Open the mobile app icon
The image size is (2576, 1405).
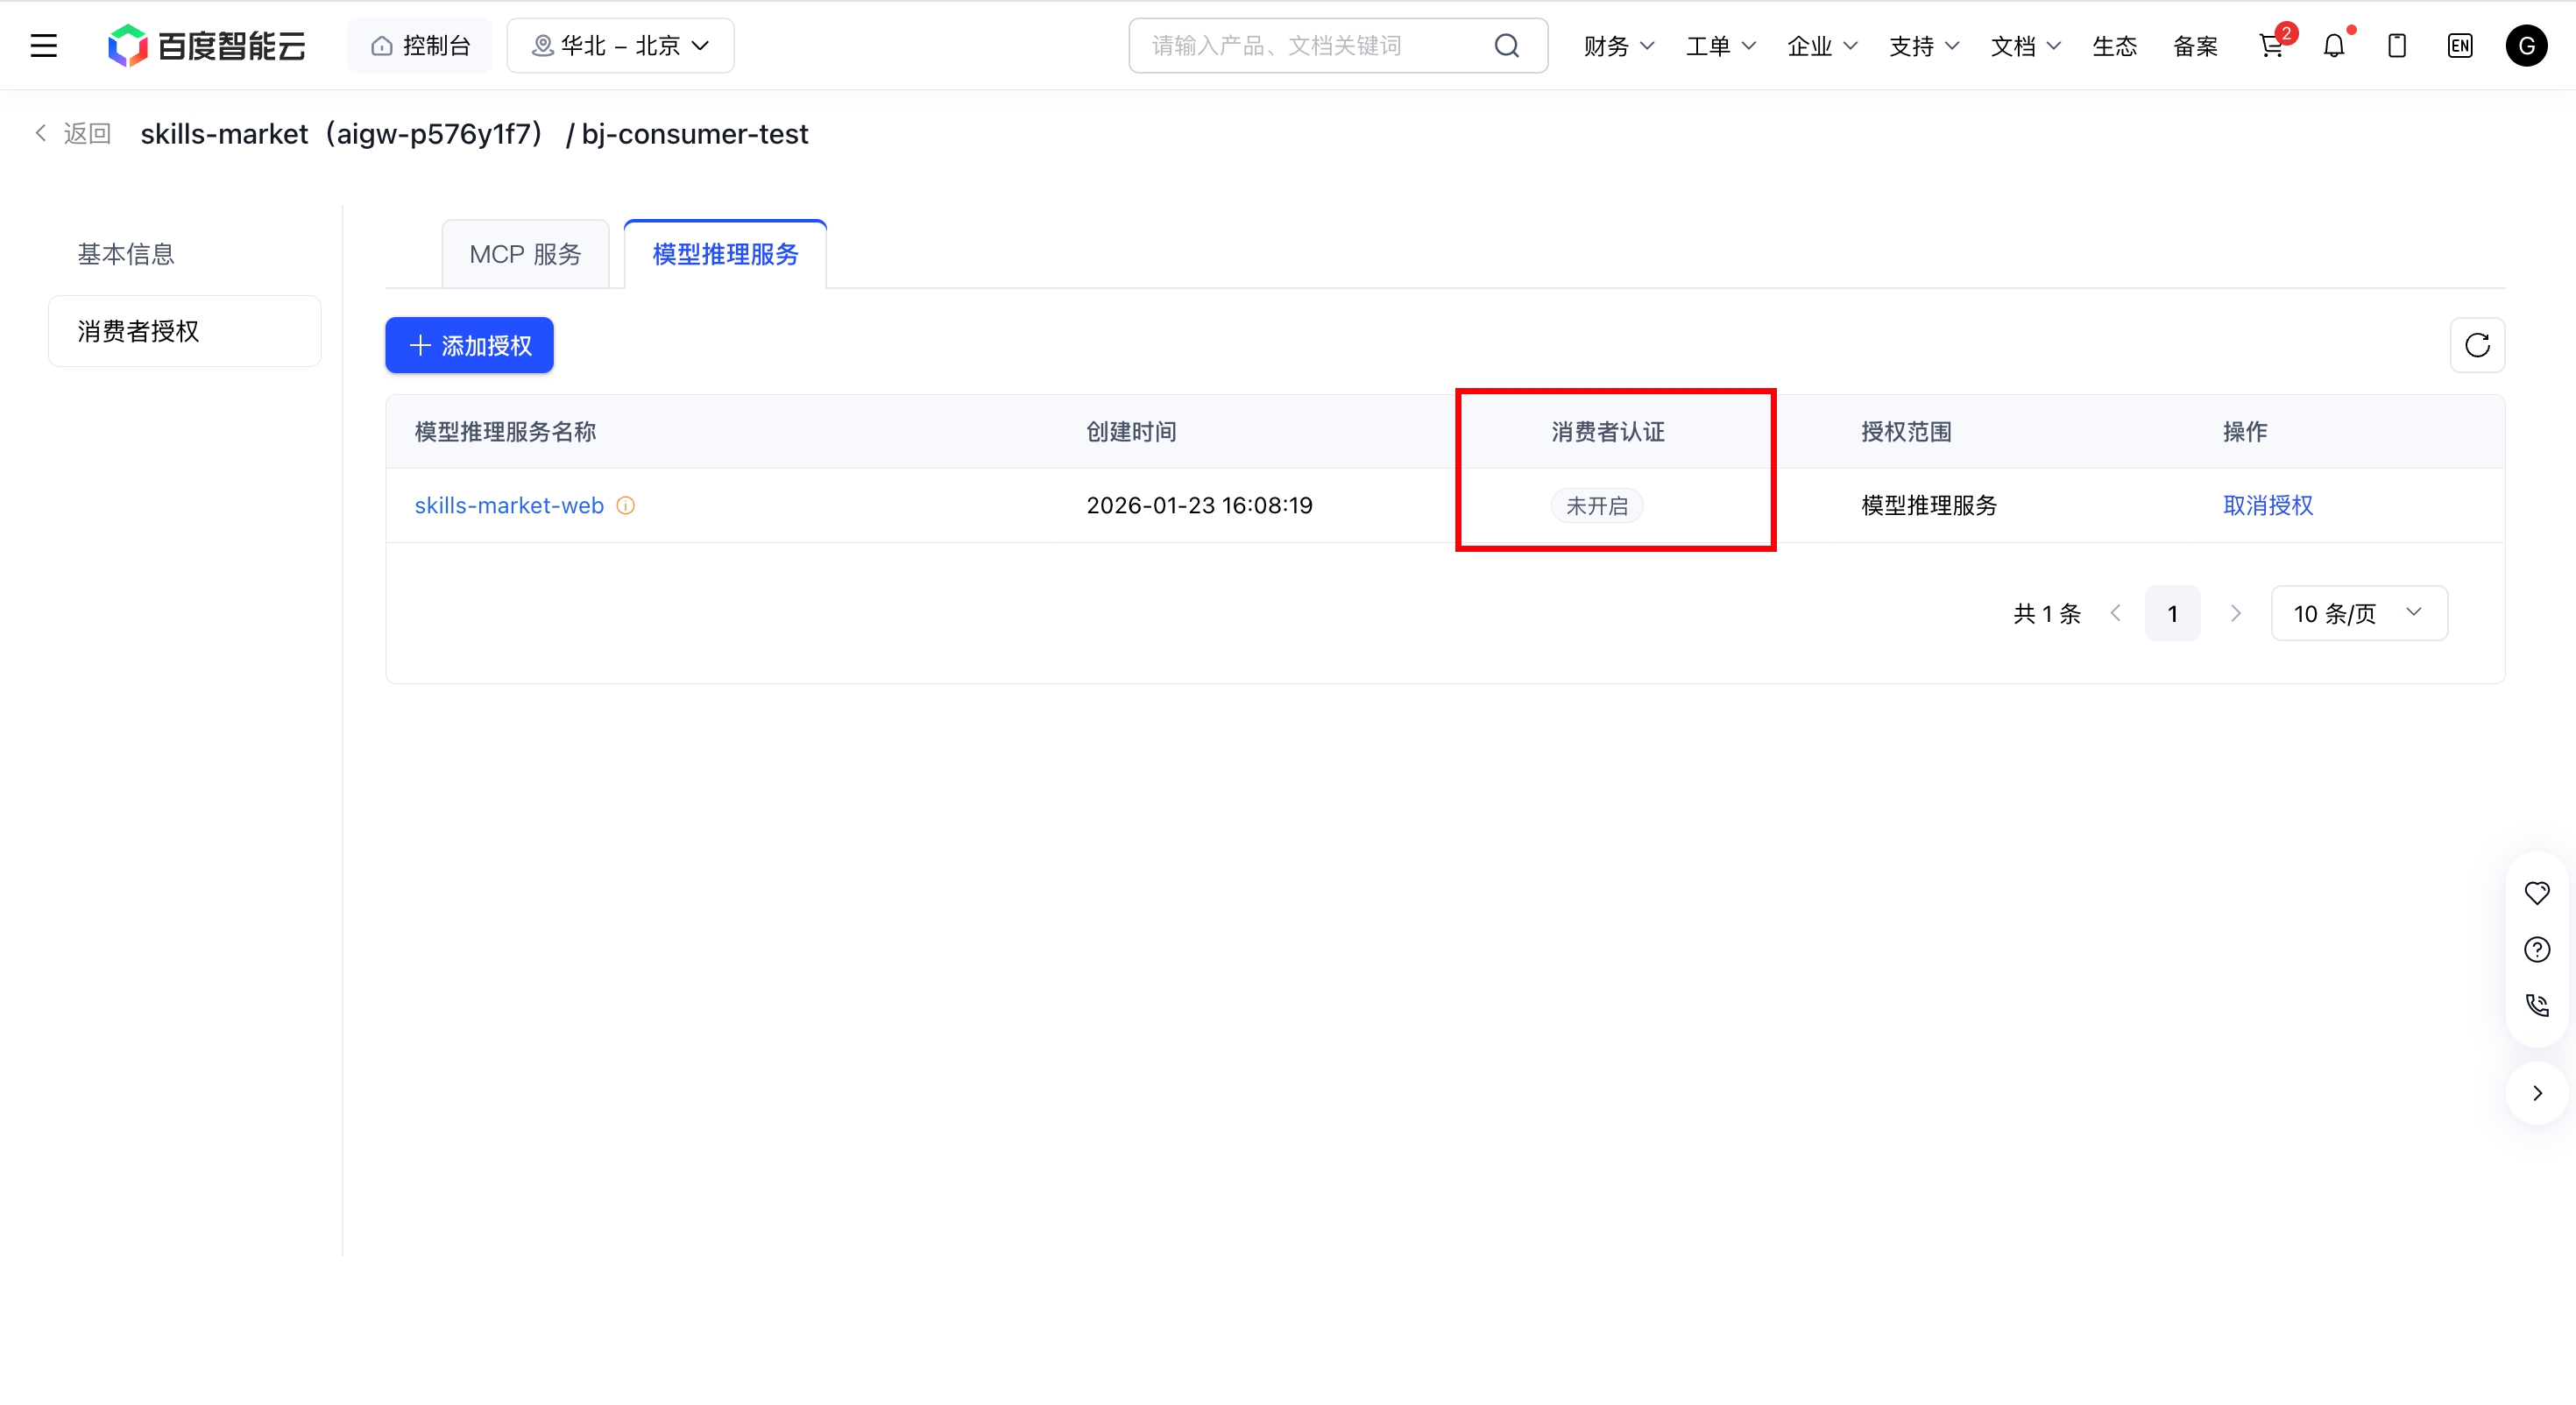[2397, 46]
